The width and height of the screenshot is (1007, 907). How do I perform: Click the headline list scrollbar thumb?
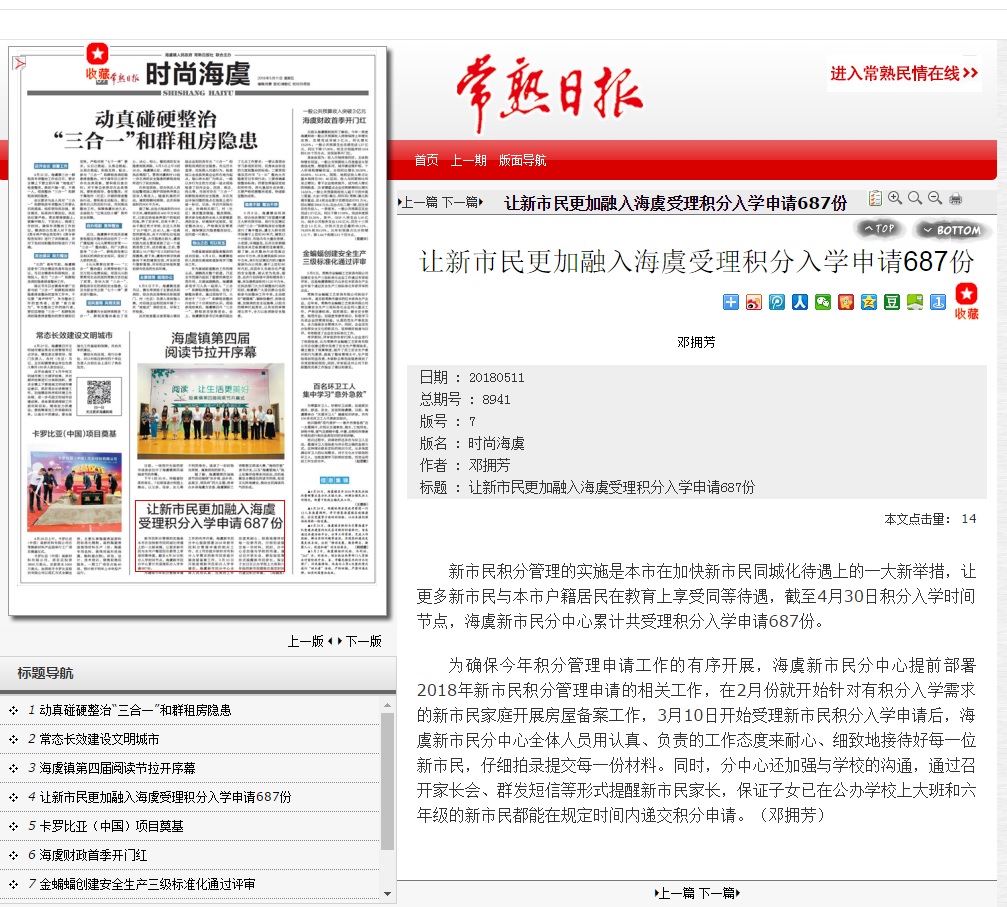coord(387,781)
